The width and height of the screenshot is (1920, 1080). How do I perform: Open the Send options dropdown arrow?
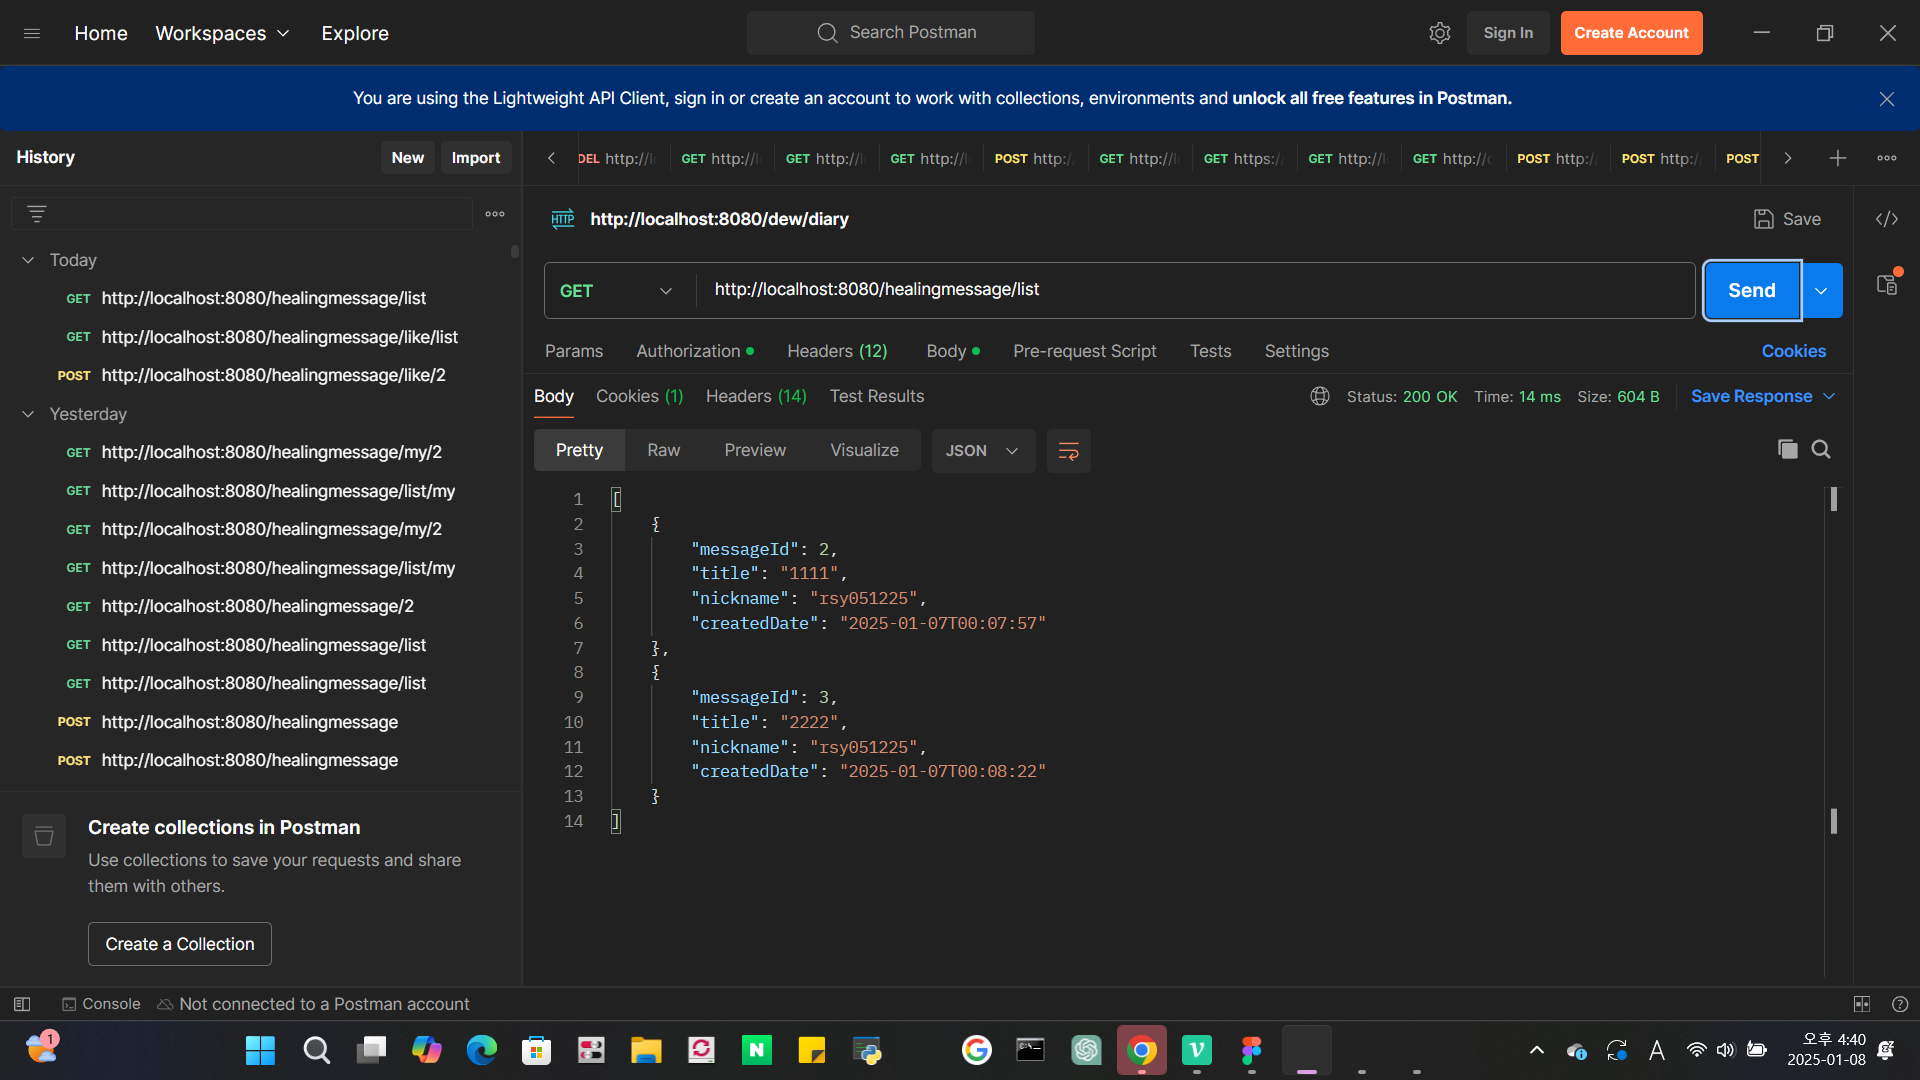(1822, 291)
